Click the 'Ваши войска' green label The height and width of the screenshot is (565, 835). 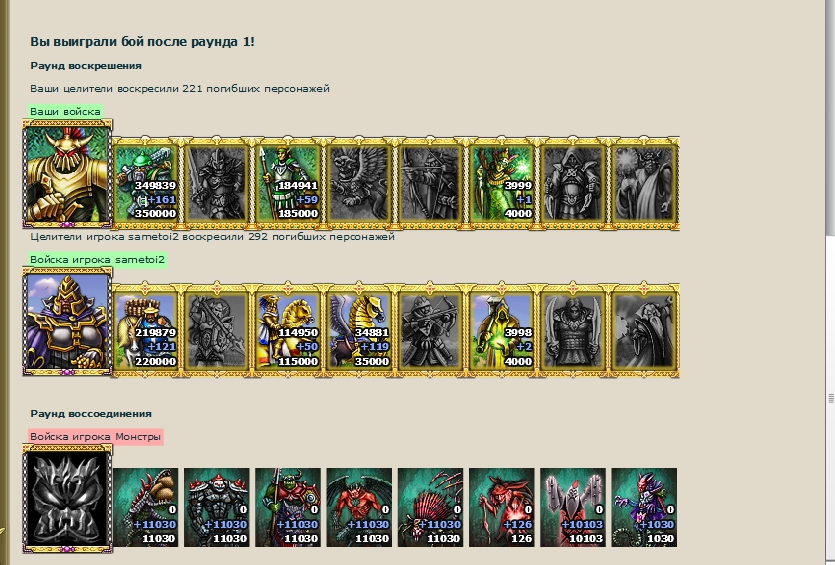65,111
